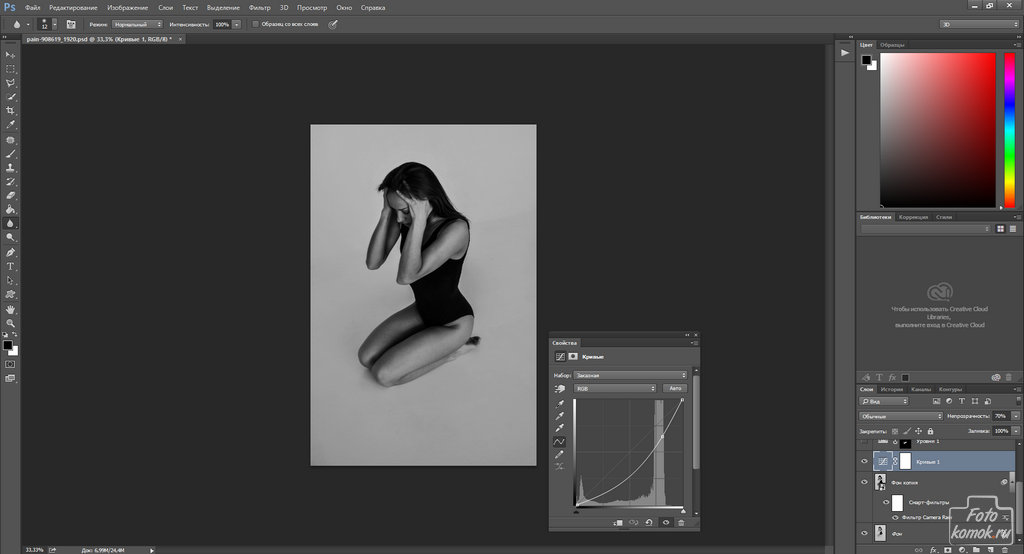Screen dimensions: 1024x554
Task: Open the Режим blend mode dropdown in options bar
Action: point(137,24)
